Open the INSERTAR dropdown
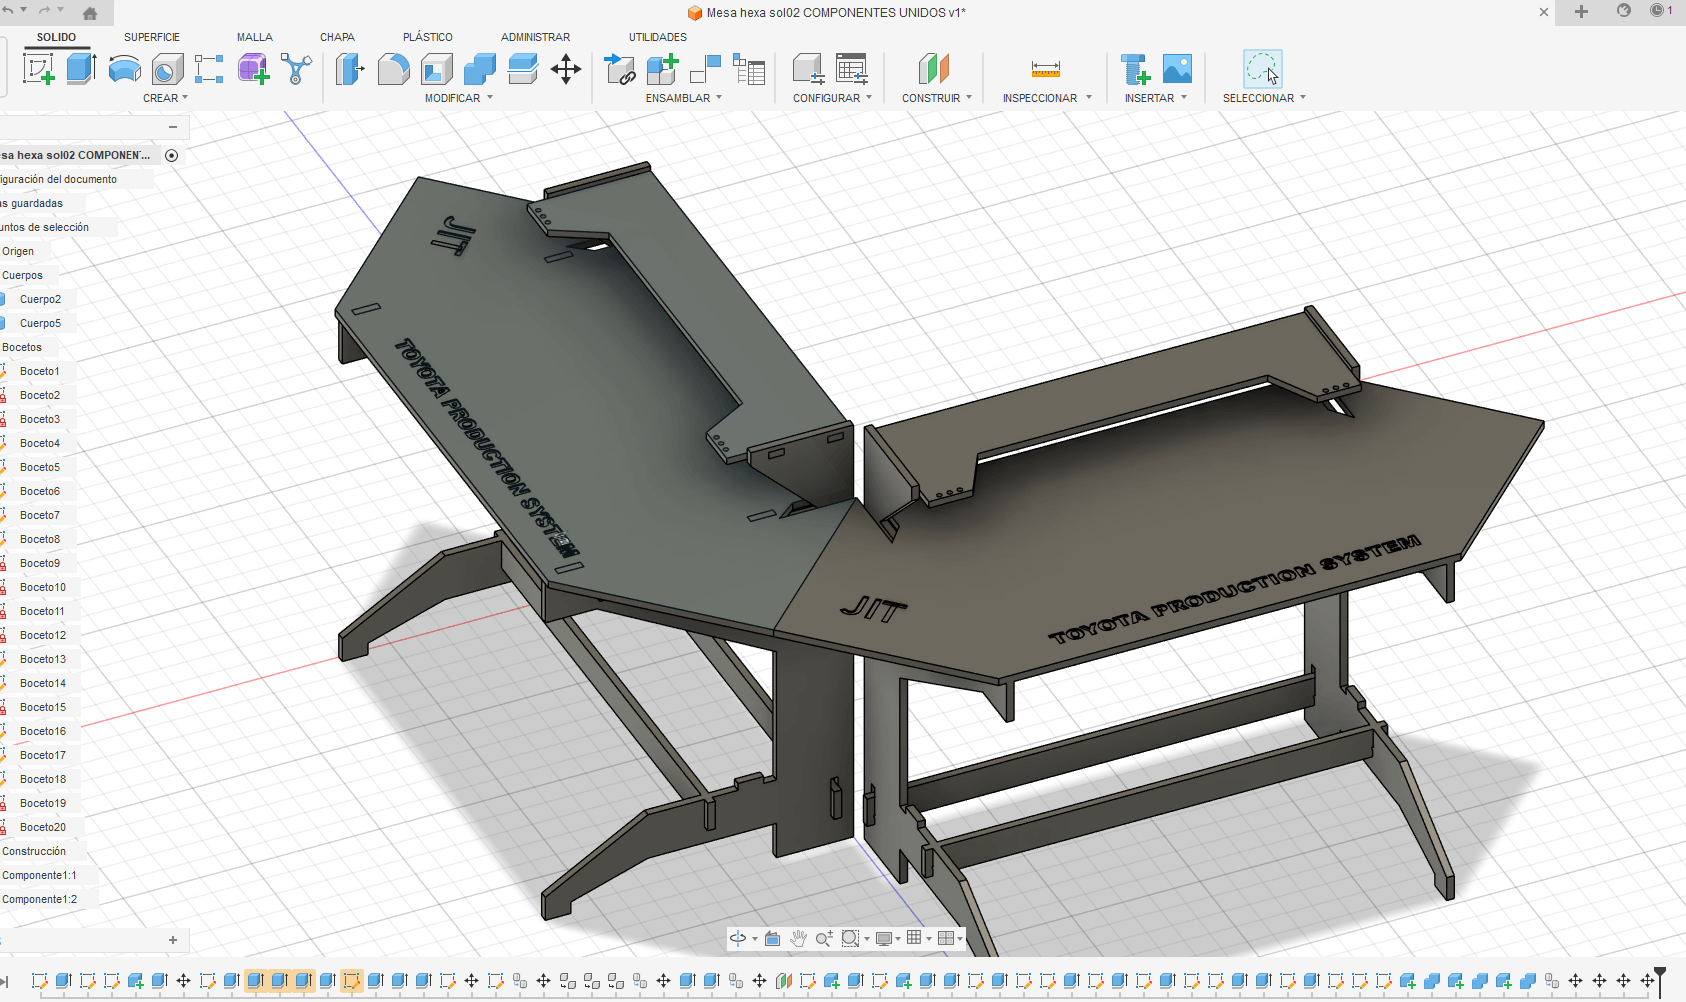The width and height of the screenshot is (1686, 1002). point(1156,98)
